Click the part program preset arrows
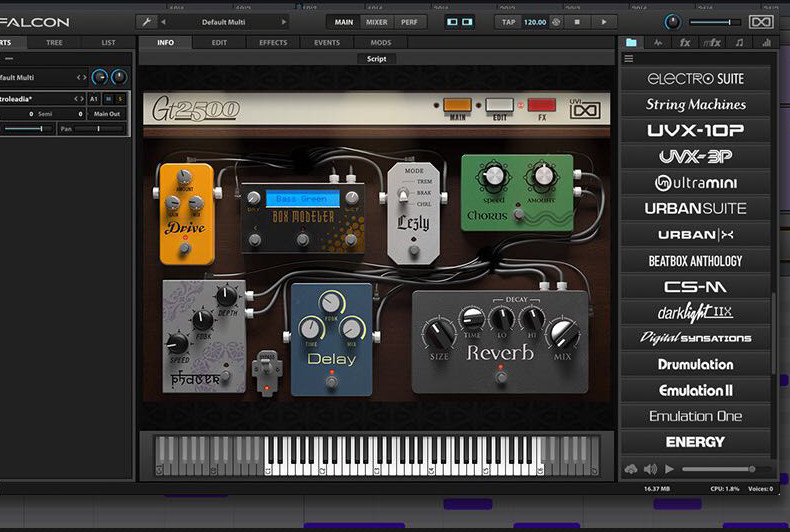Viewport: 790px width, 532px height. point(79,99)
